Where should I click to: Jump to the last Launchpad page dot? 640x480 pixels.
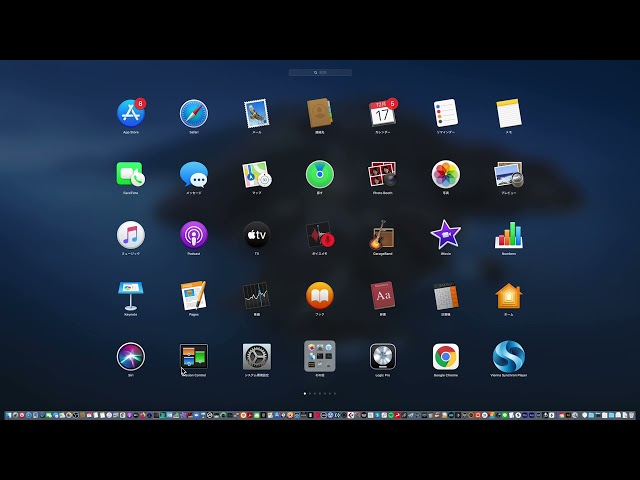pyautogui.click(x=335, y=393)
